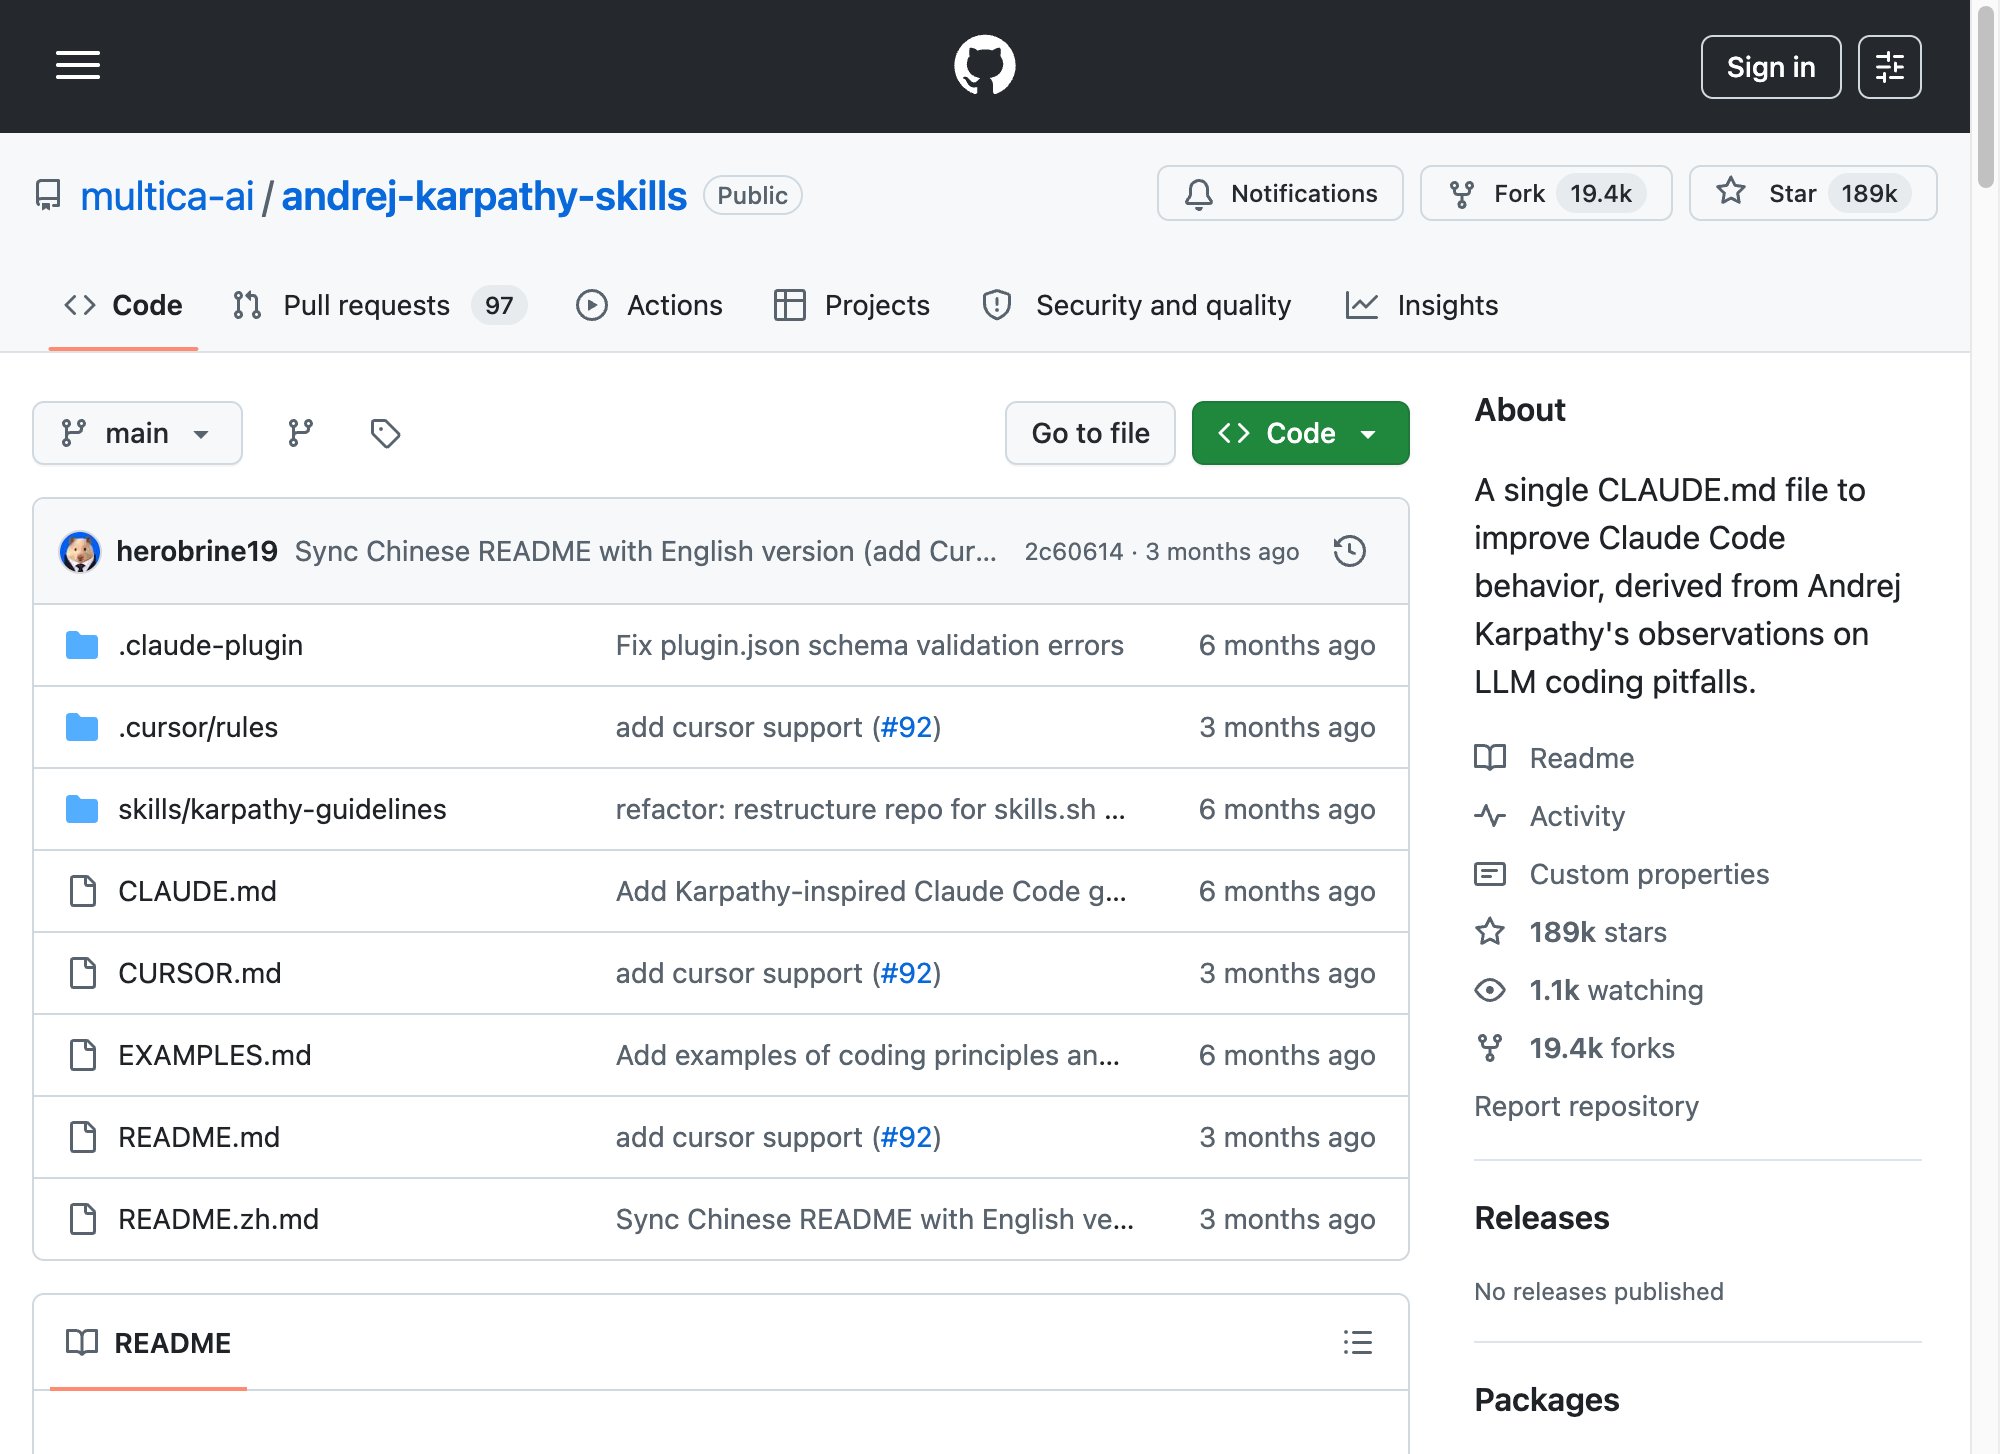Open 'Fix plugin.json schema validation errors' commit
The height and width of the screenshot is (1454, 2000).
(x=870, y=645)
